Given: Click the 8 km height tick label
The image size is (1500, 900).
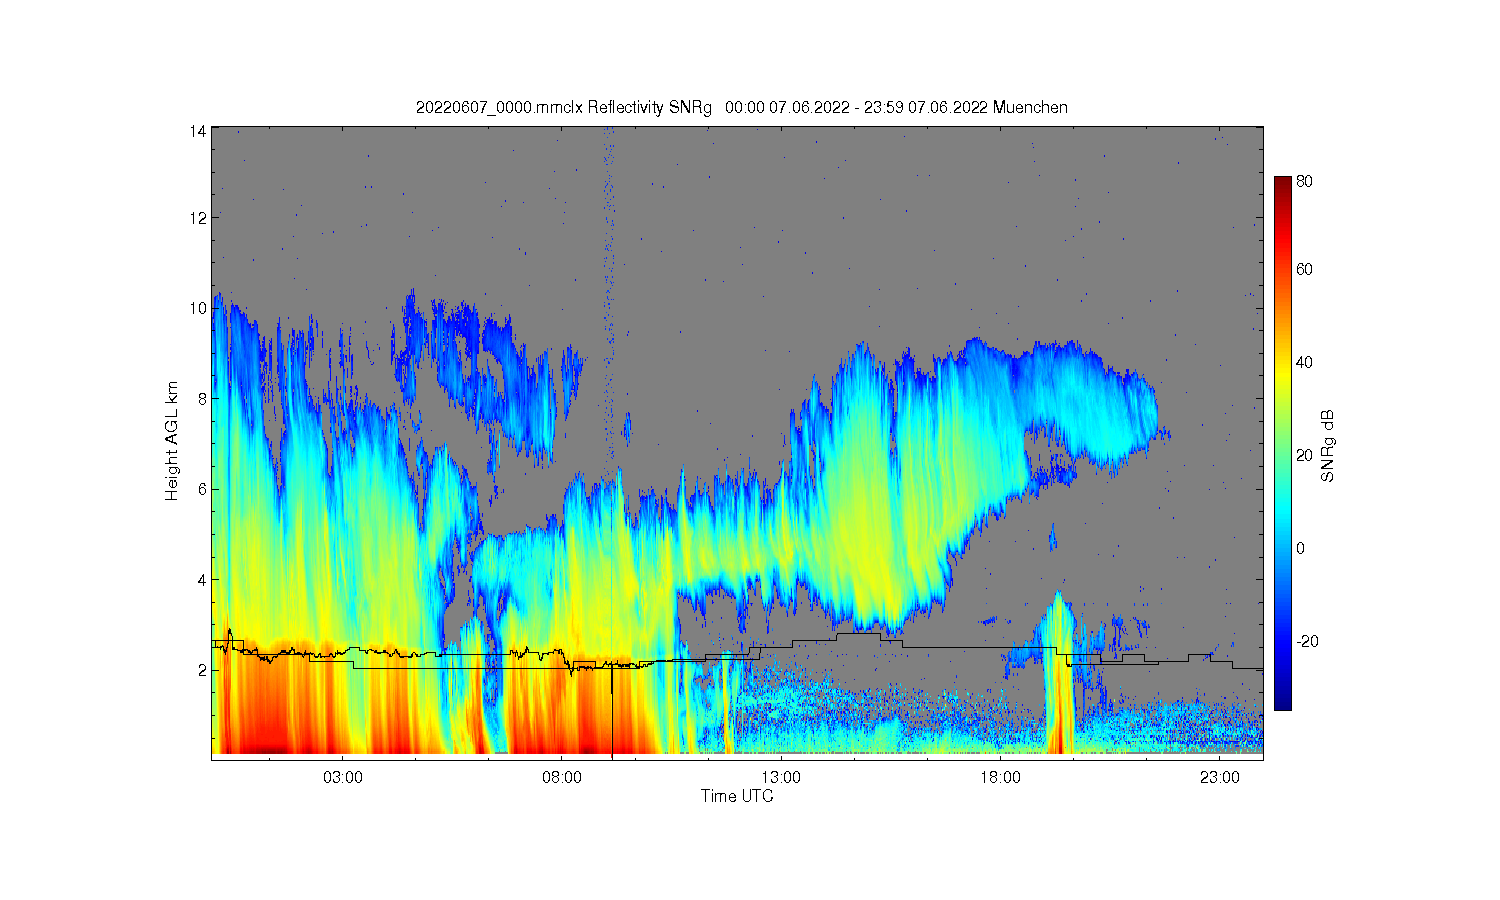Looking at the screenshot, I should coord(203,398).
